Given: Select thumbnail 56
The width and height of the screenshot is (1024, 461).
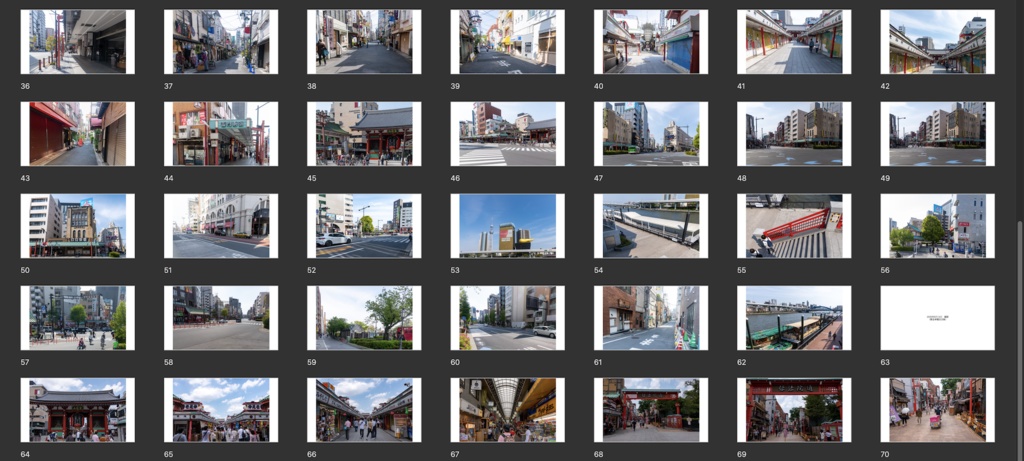Looking at the screenshot, I should pos(938,226).
